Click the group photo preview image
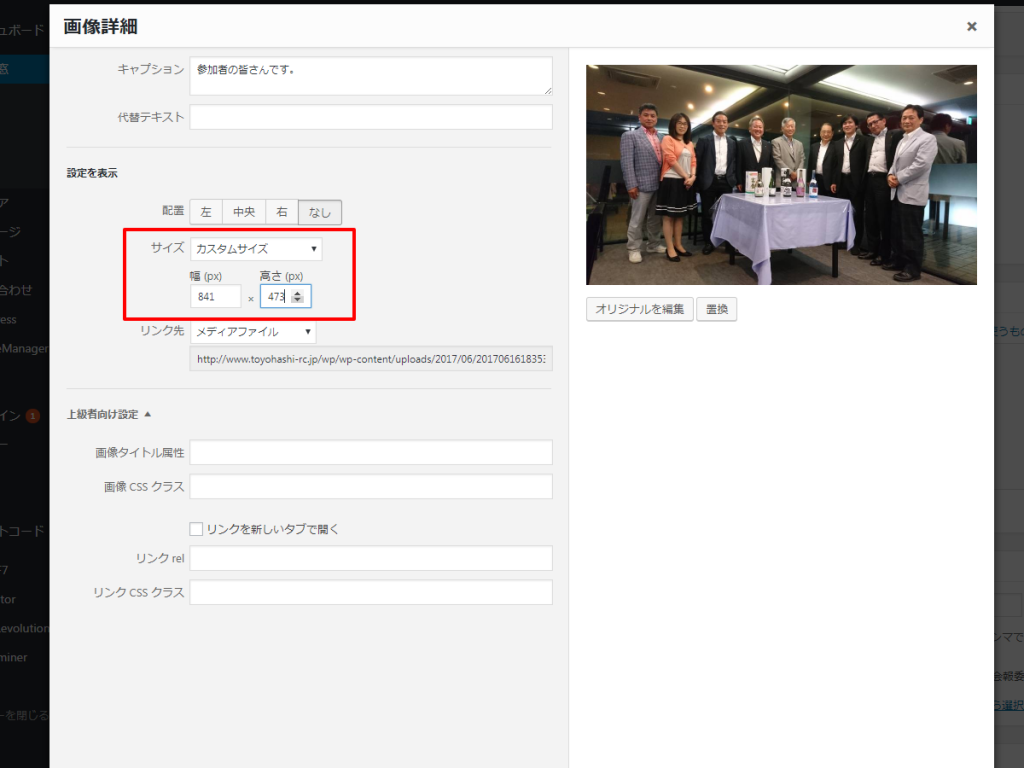Screen dimensions: 1024x768 click(780, 175)
